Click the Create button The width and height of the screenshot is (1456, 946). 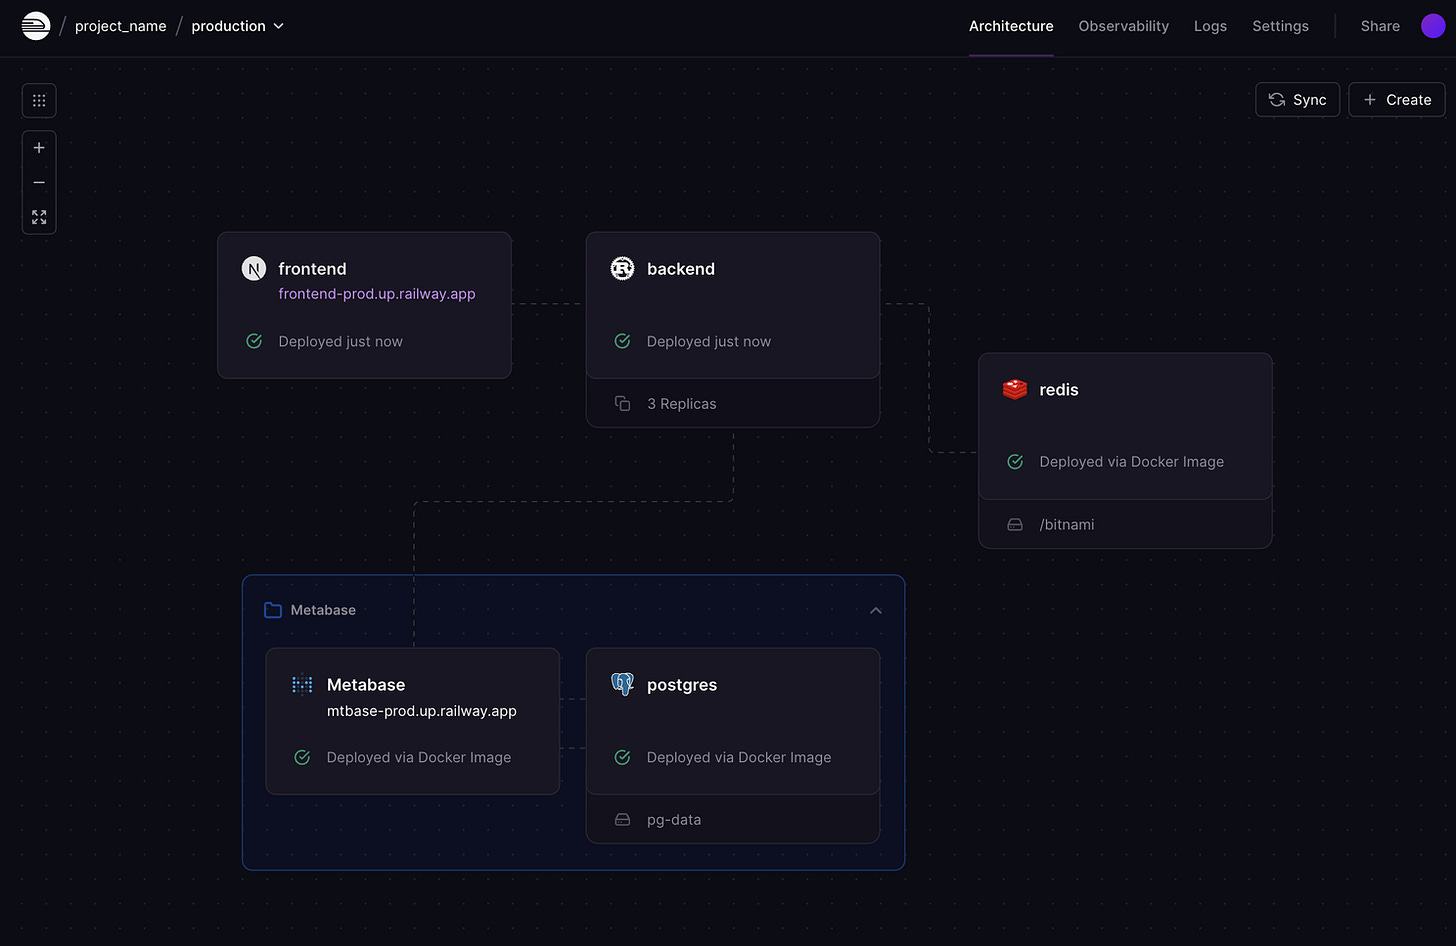tap(1397, 100)
